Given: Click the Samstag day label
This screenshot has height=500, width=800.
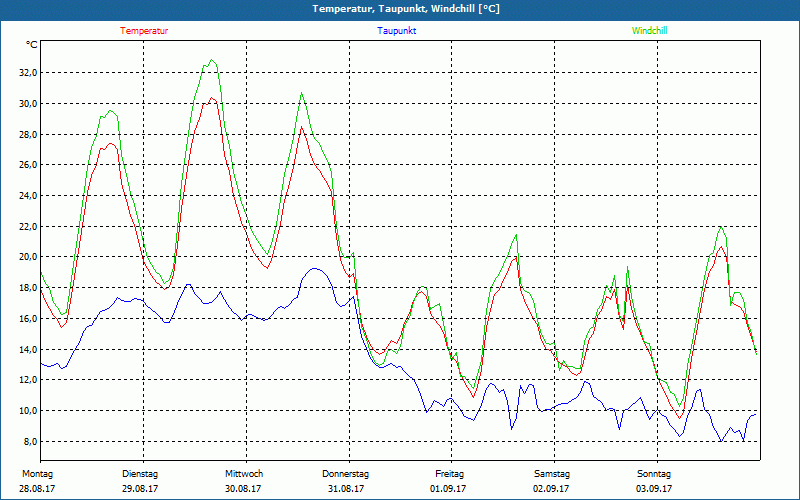Looking at the screenshot, I should click(552, 474).
